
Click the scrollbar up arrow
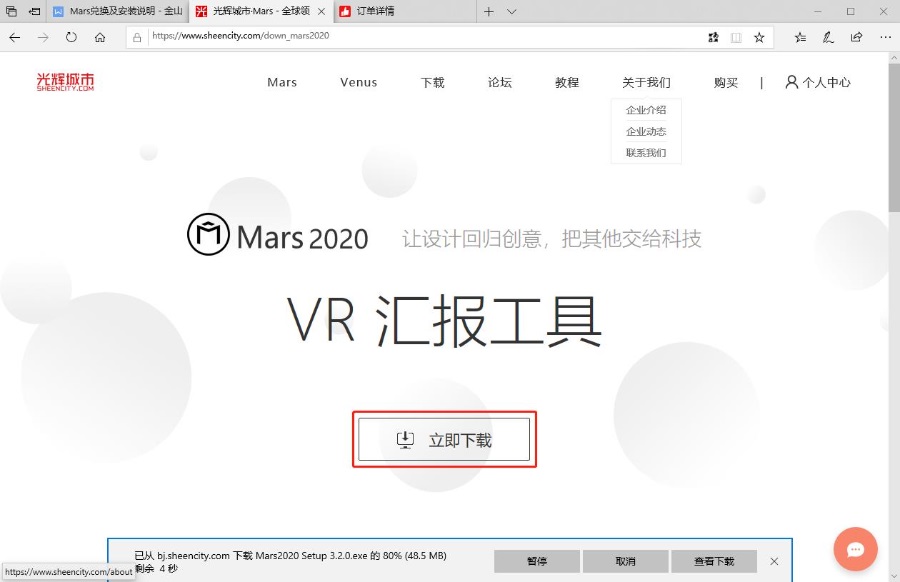pos(894,57)
